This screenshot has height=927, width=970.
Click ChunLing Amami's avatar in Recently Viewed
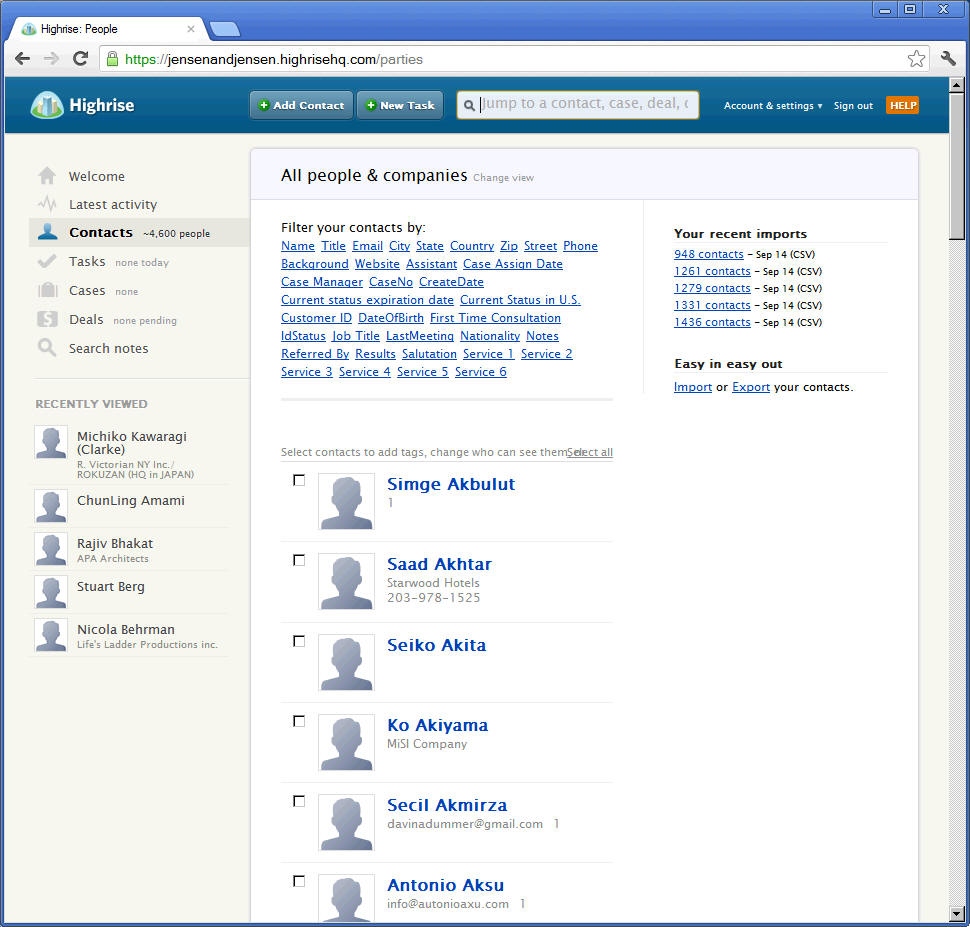[x=51, y=506]
